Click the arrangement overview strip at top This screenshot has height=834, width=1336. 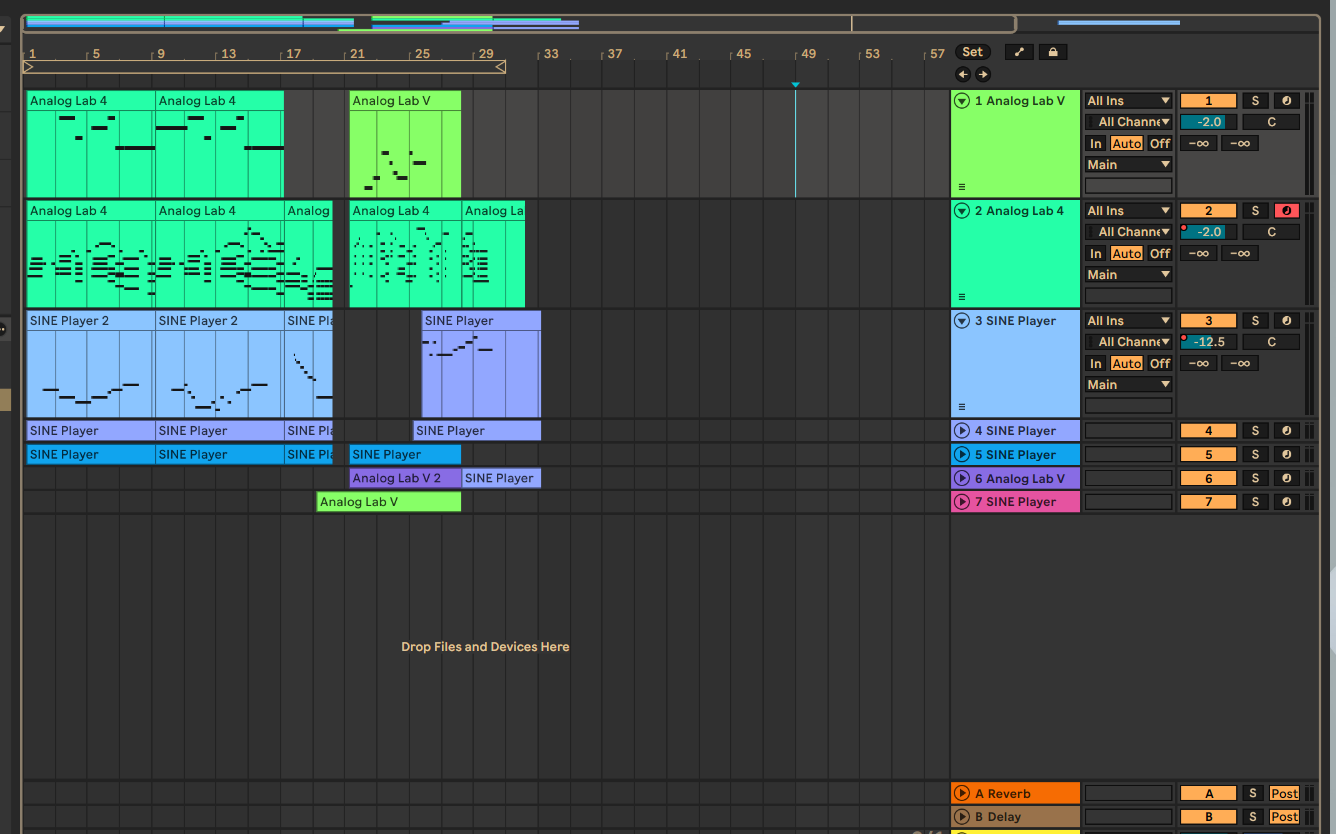click(x=519, y=23)
